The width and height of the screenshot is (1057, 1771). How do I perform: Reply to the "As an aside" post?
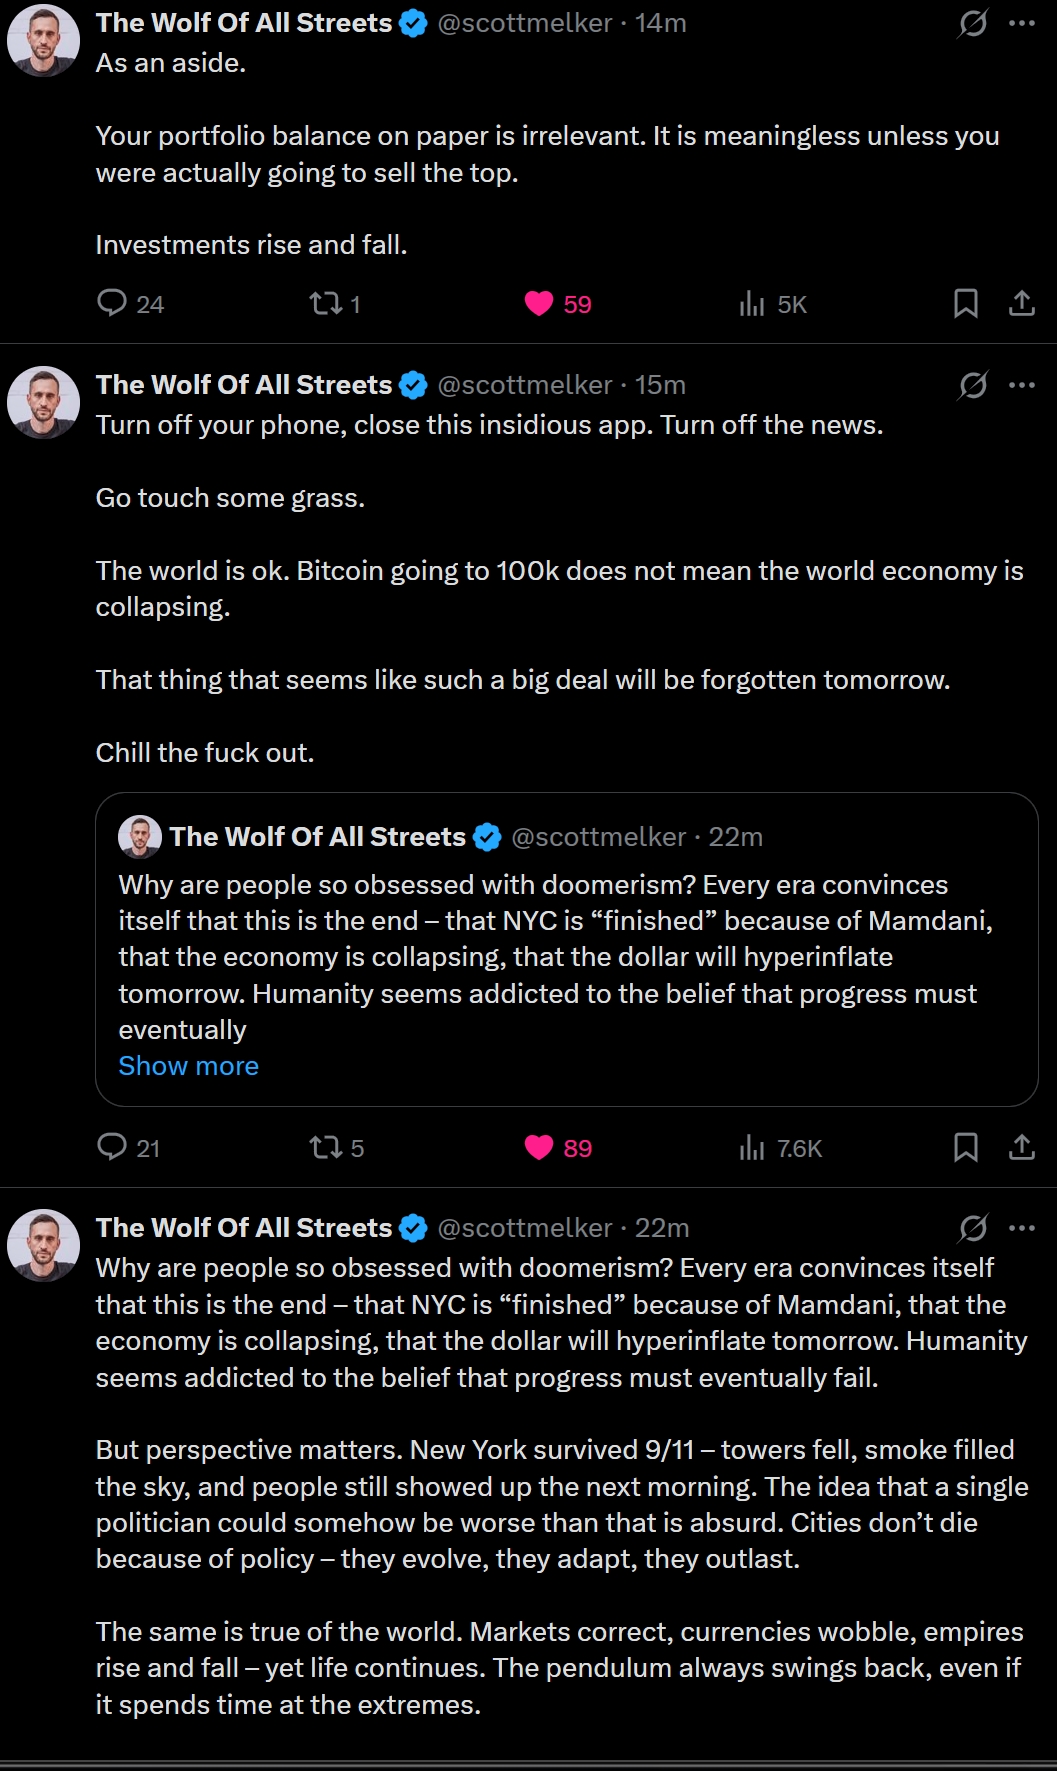click(x=112, y=303)
